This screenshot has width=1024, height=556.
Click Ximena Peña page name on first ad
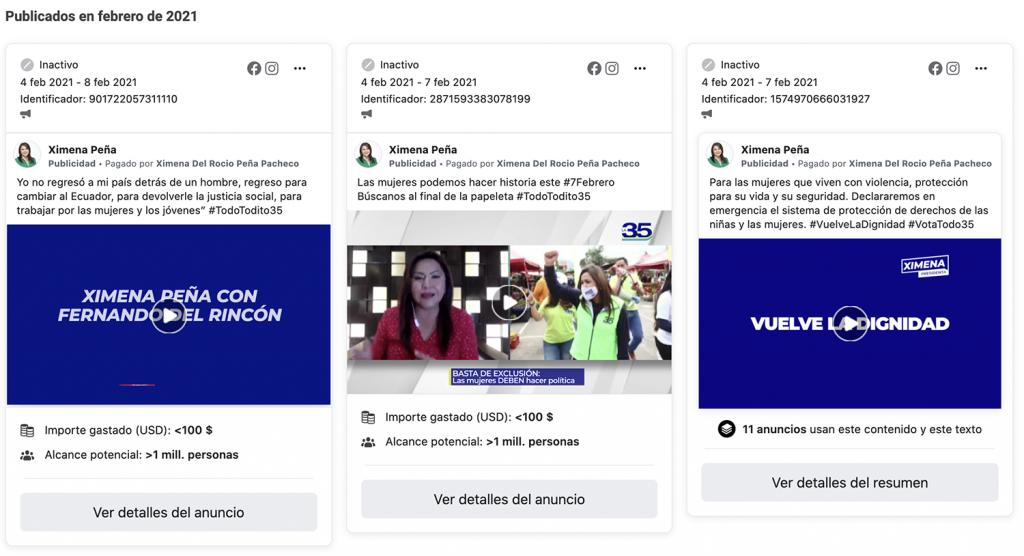(x=82, y=150)
